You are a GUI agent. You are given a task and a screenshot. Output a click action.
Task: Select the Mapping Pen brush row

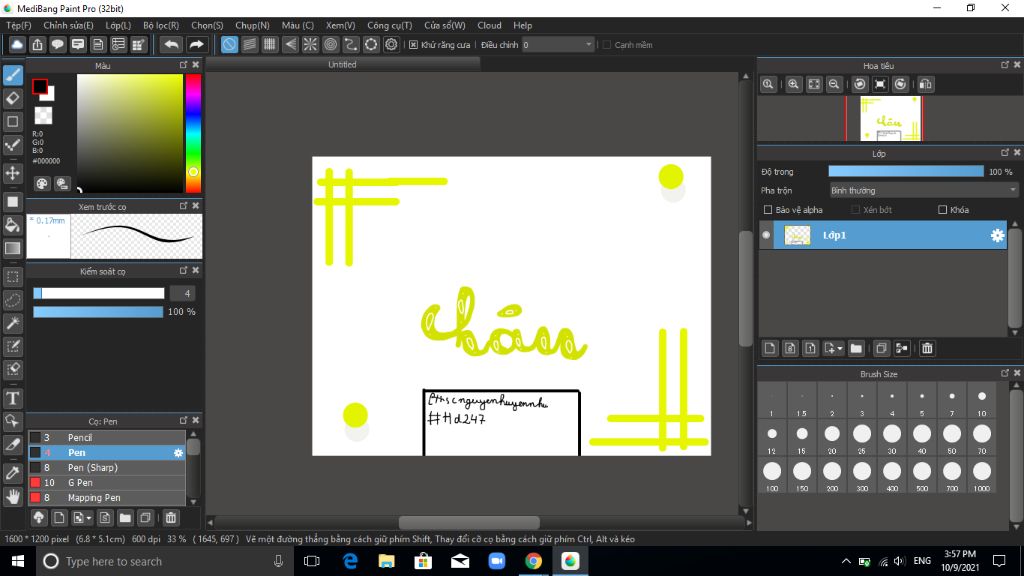click(x=107, y=498)
